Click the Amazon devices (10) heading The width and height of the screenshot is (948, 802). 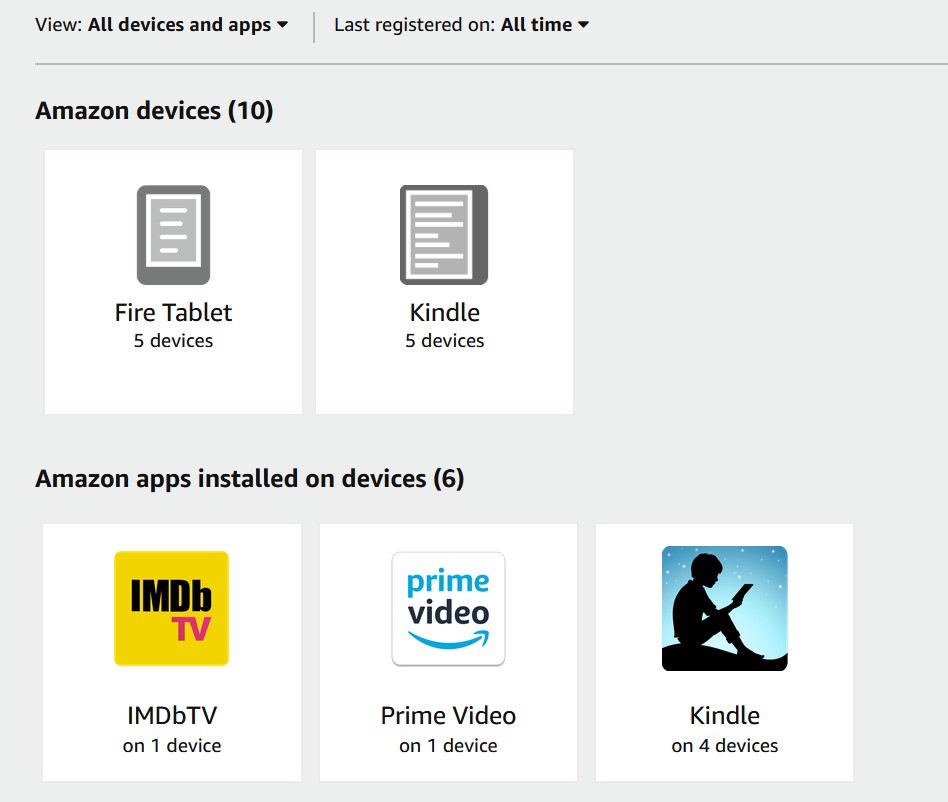pos(154,110)
